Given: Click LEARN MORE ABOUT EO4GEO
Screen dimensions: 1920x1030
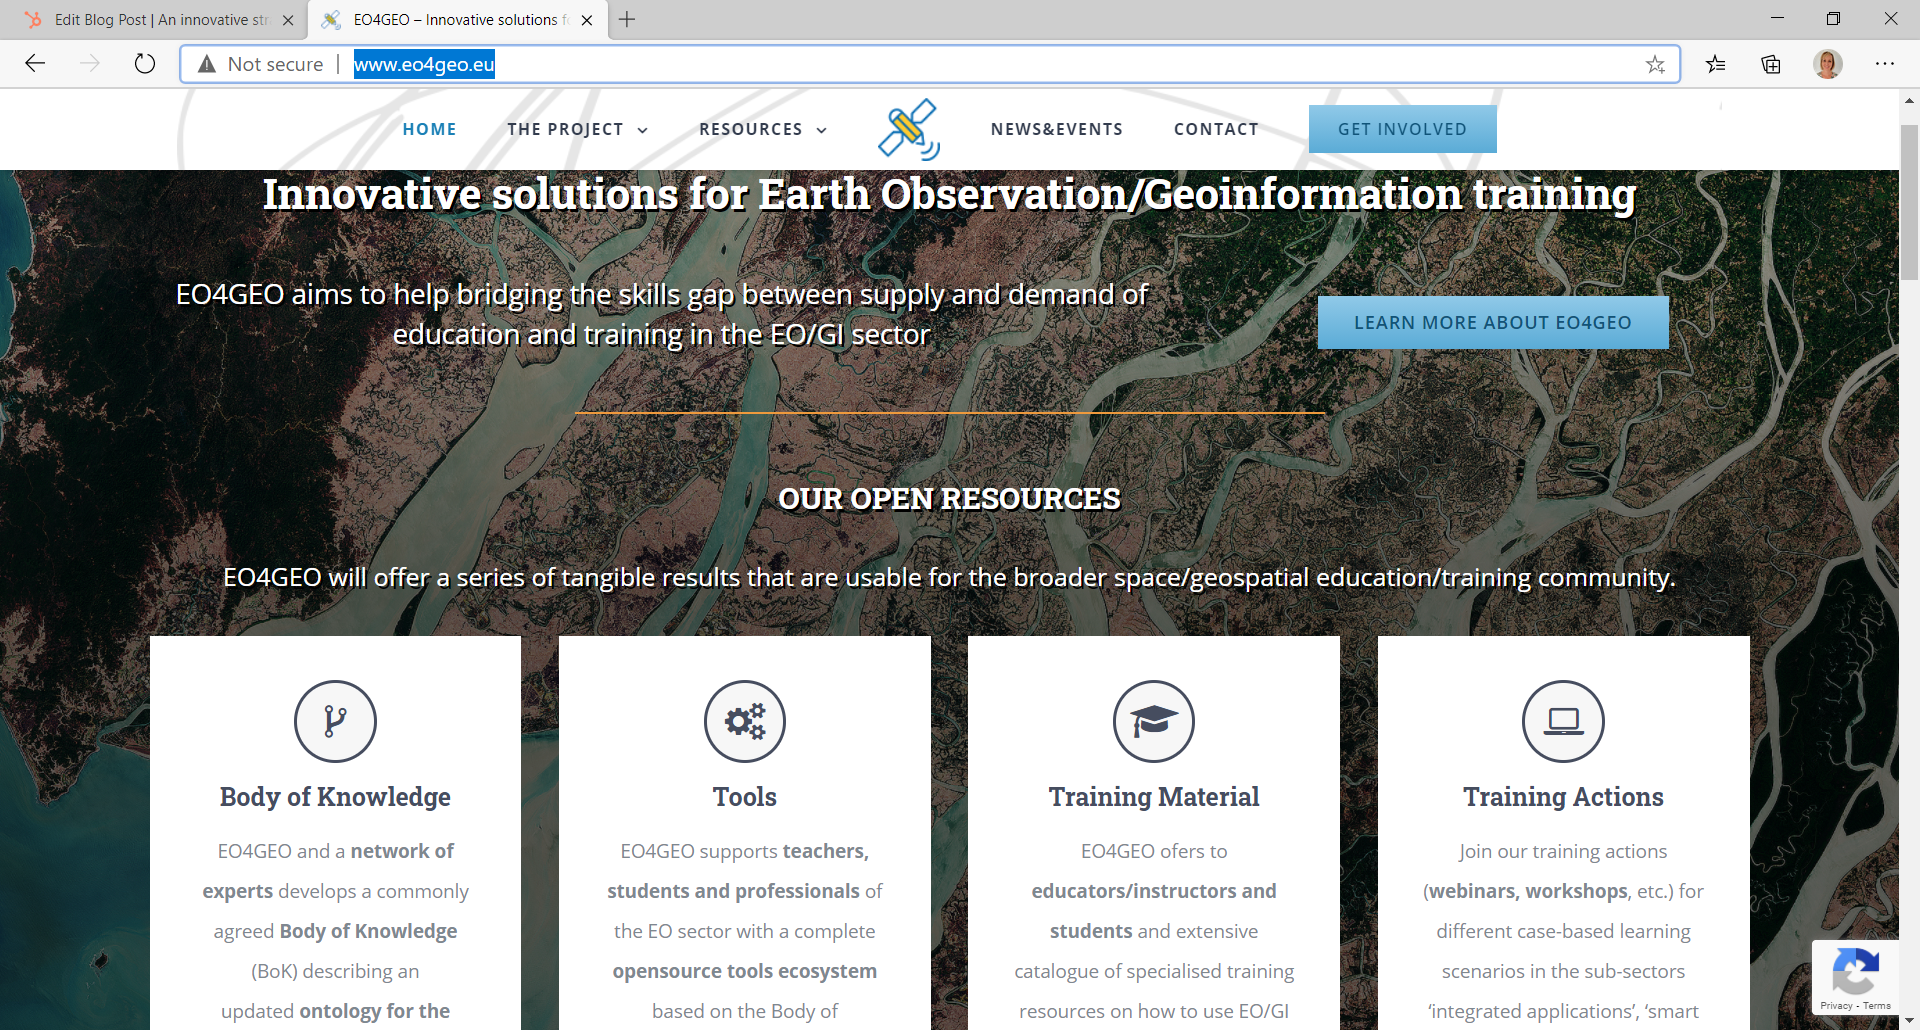Looking at the screenshot, I should click(1492, 322).
